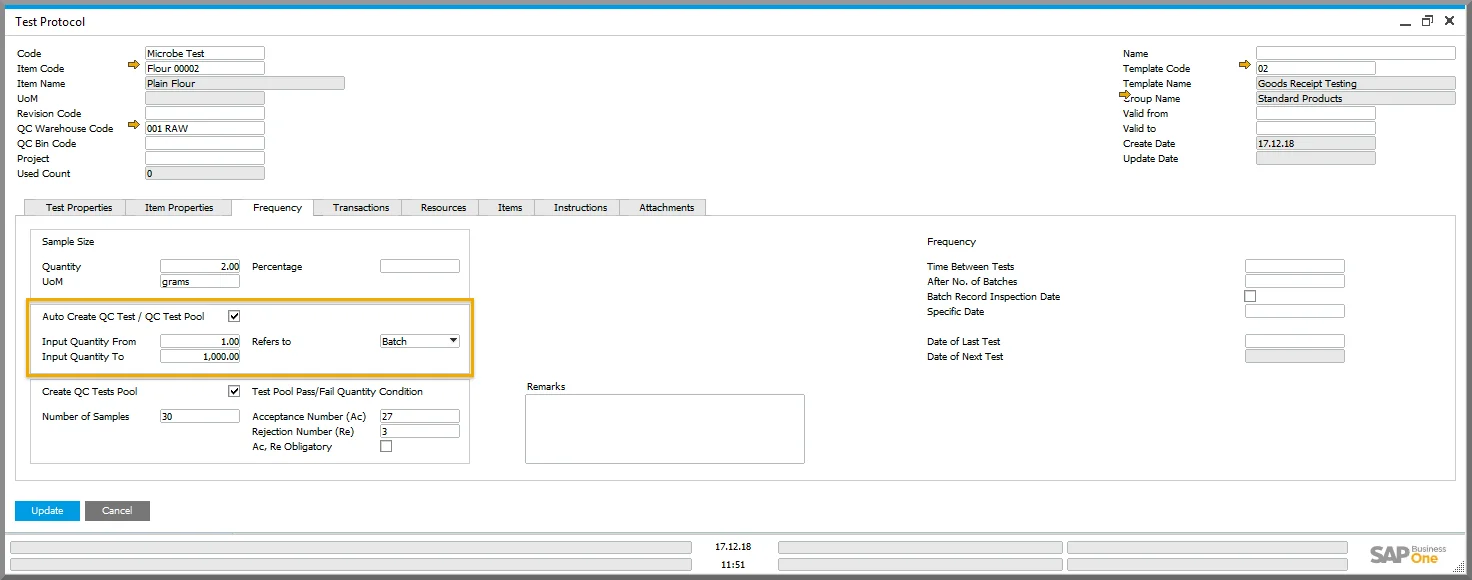Click the Specific Date field

[x=1295, y=311]
